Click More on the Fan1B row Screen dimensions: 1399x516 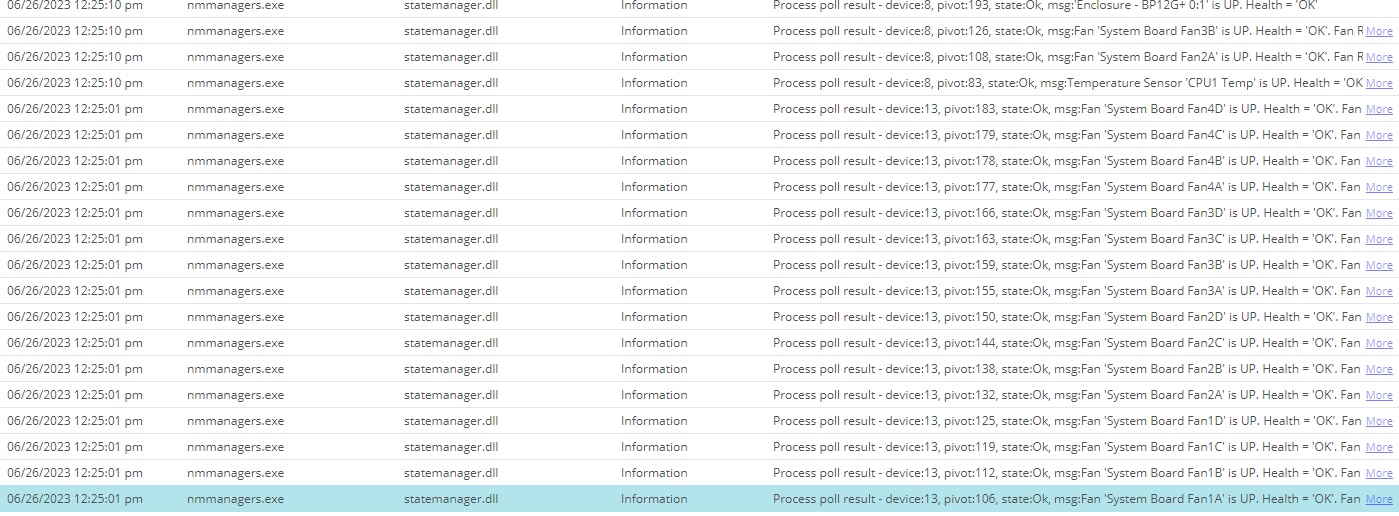click(1379, 473)
